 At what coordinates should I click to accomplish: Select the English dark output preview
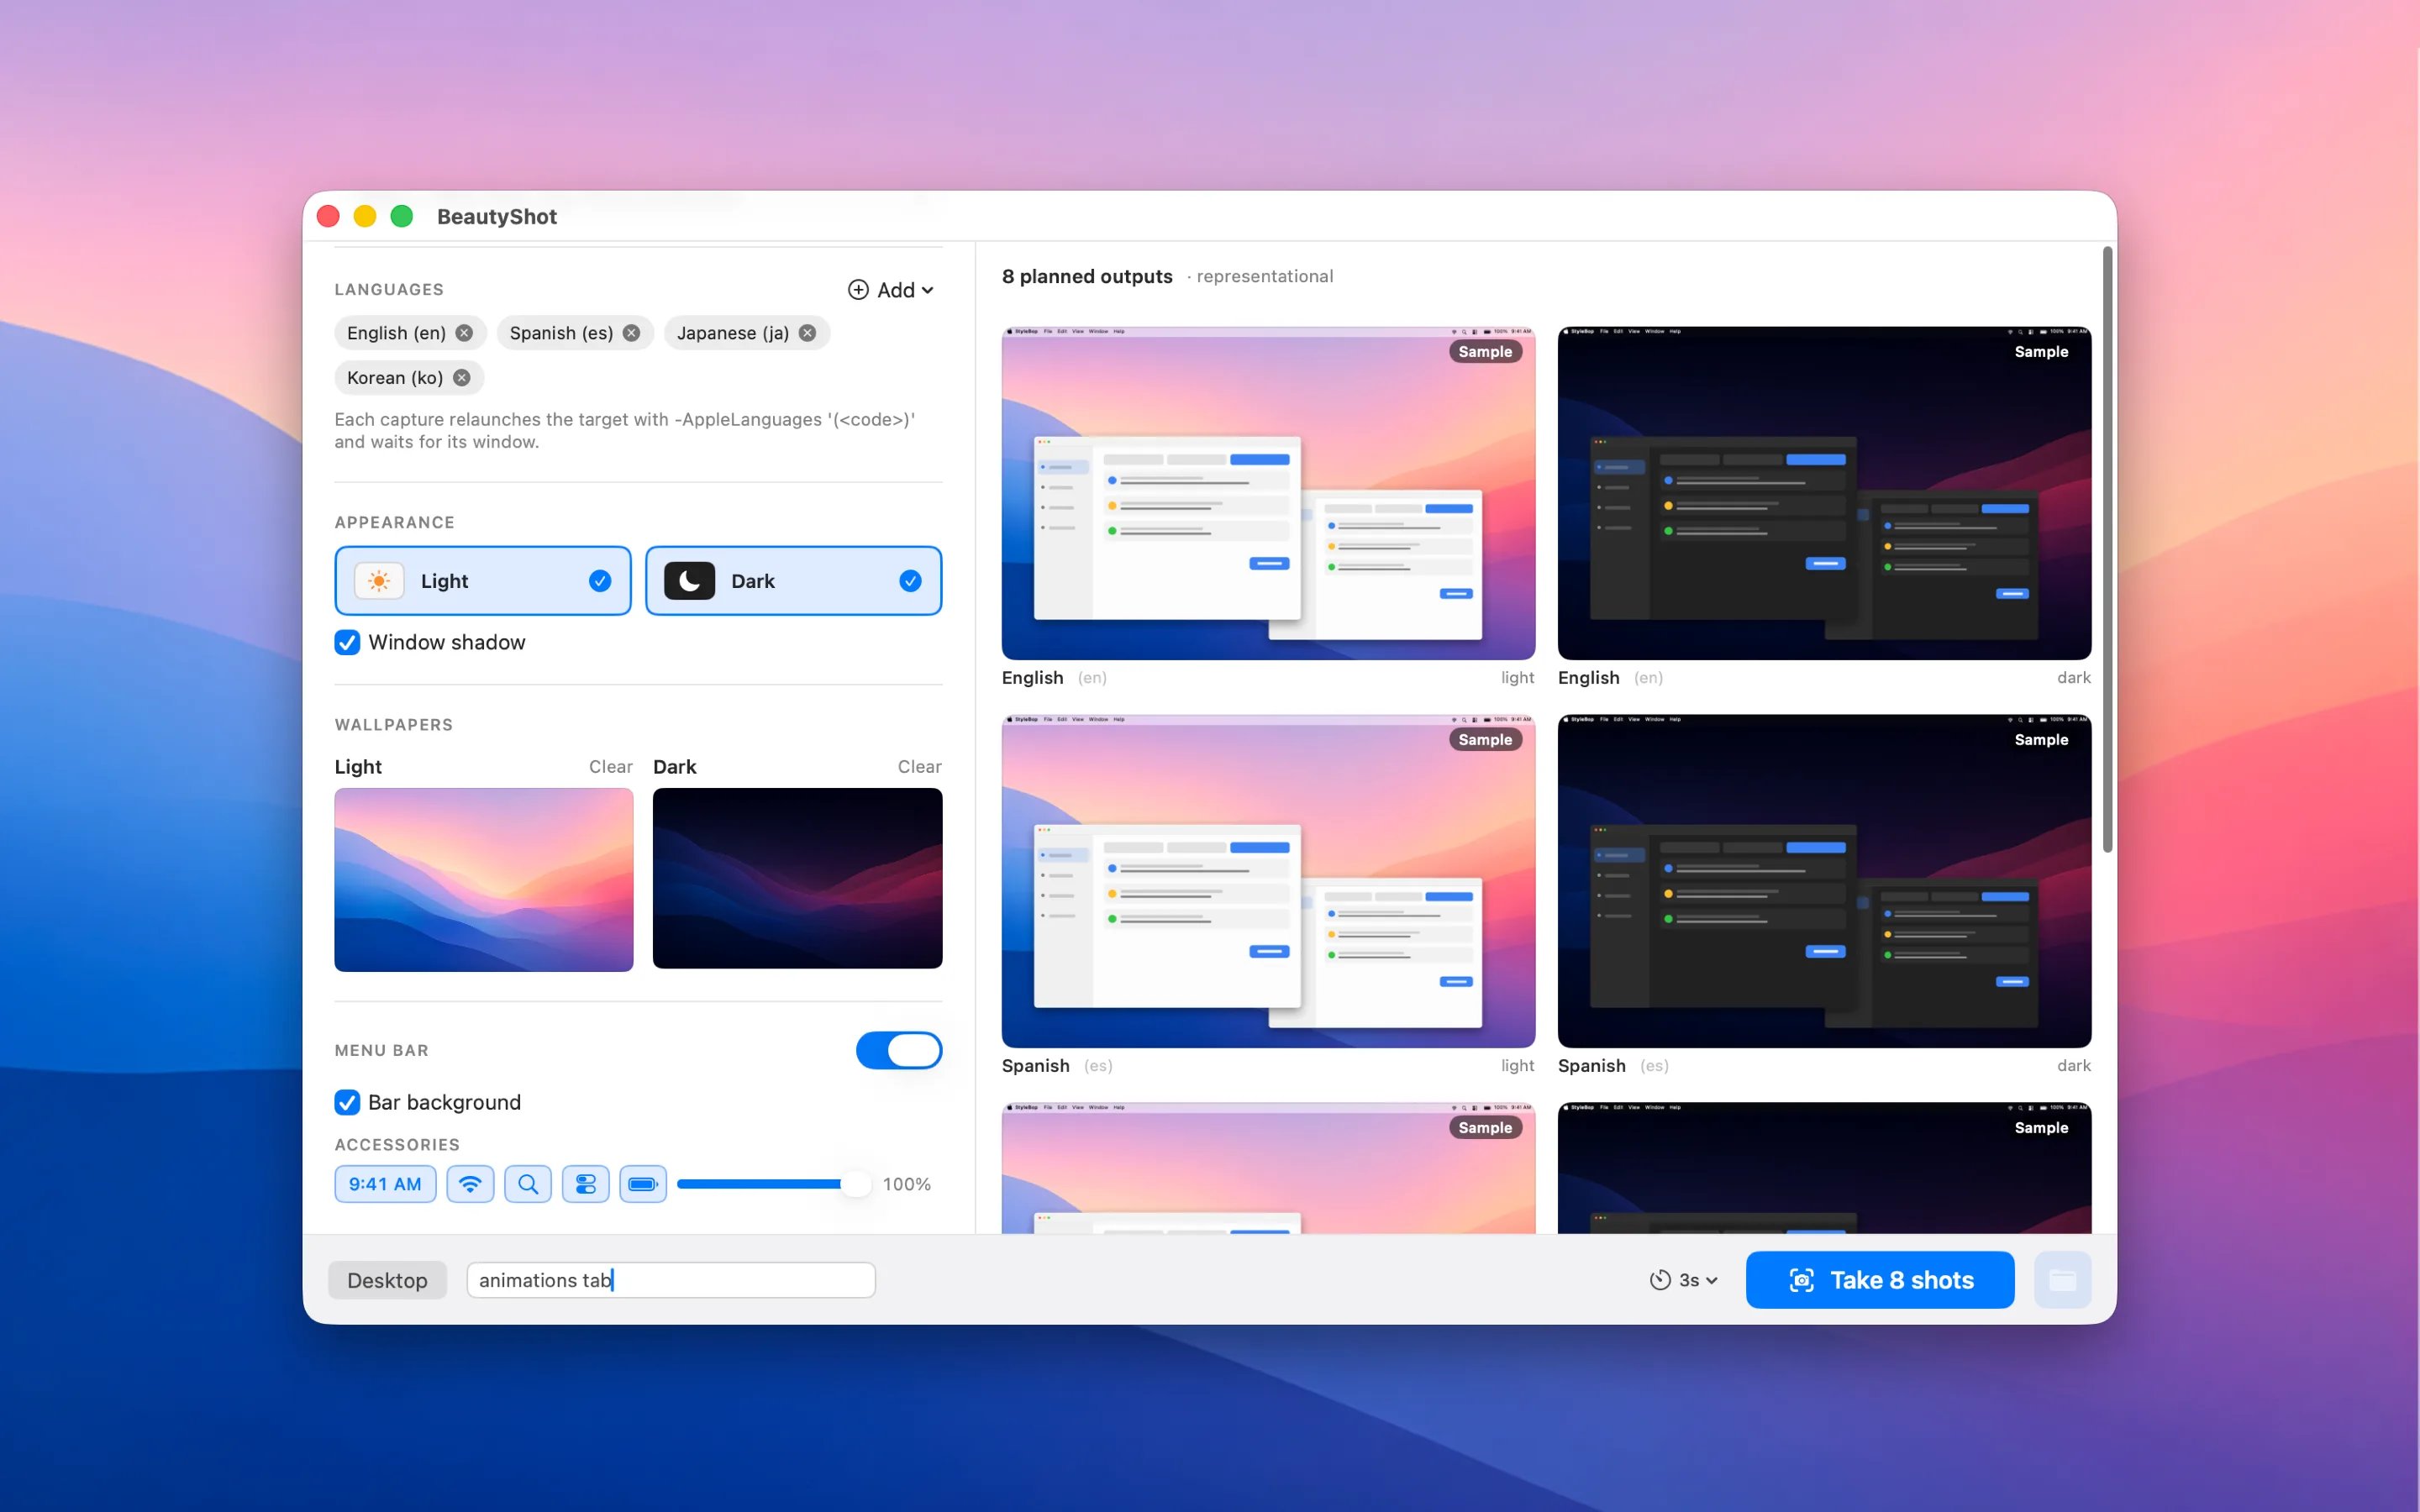coord(1824,493)
